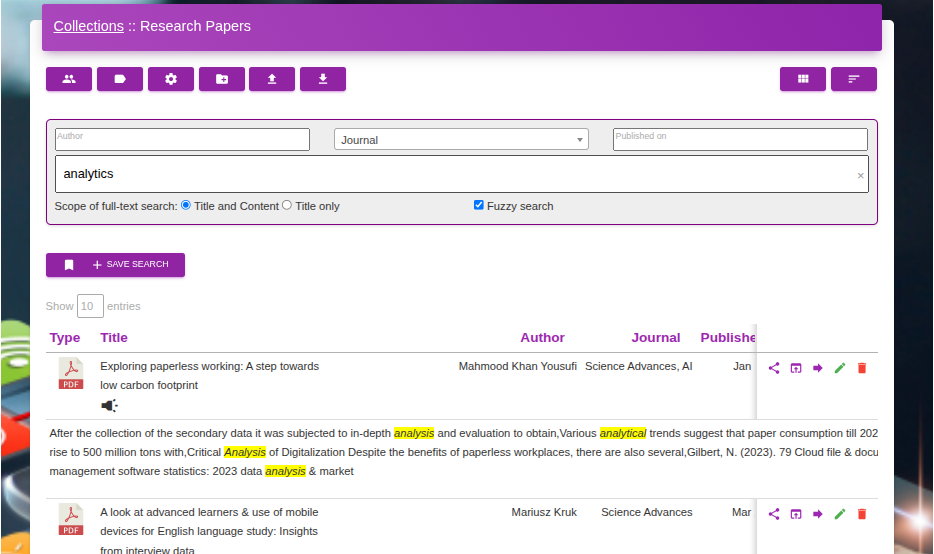Viewport: 934px width, 554px height.
Task: Toggle the Fuzzy search checkbox
Action: (x=478, y=205)
